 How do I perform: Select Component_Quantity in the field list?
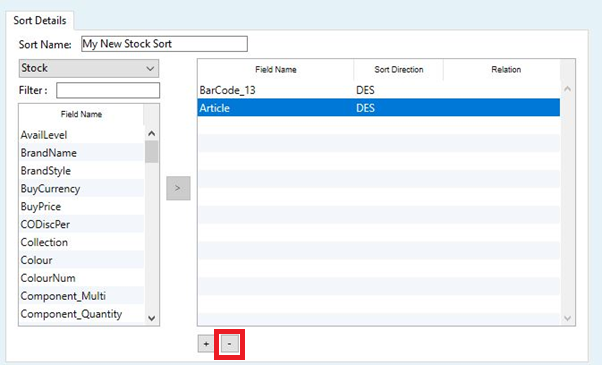coord(81,314)
